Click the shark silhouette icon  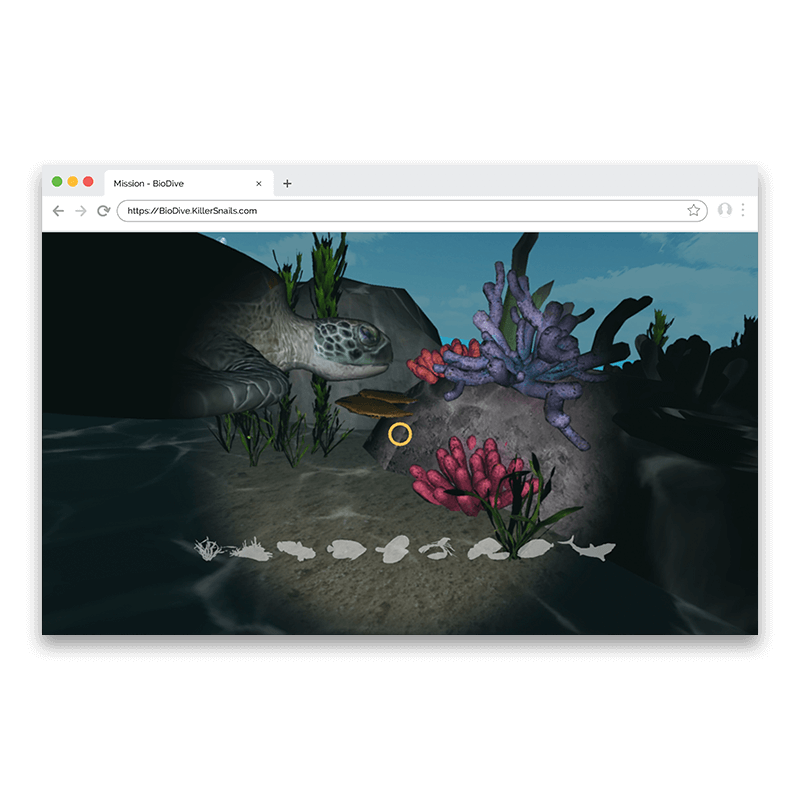[x=589, y=547]
